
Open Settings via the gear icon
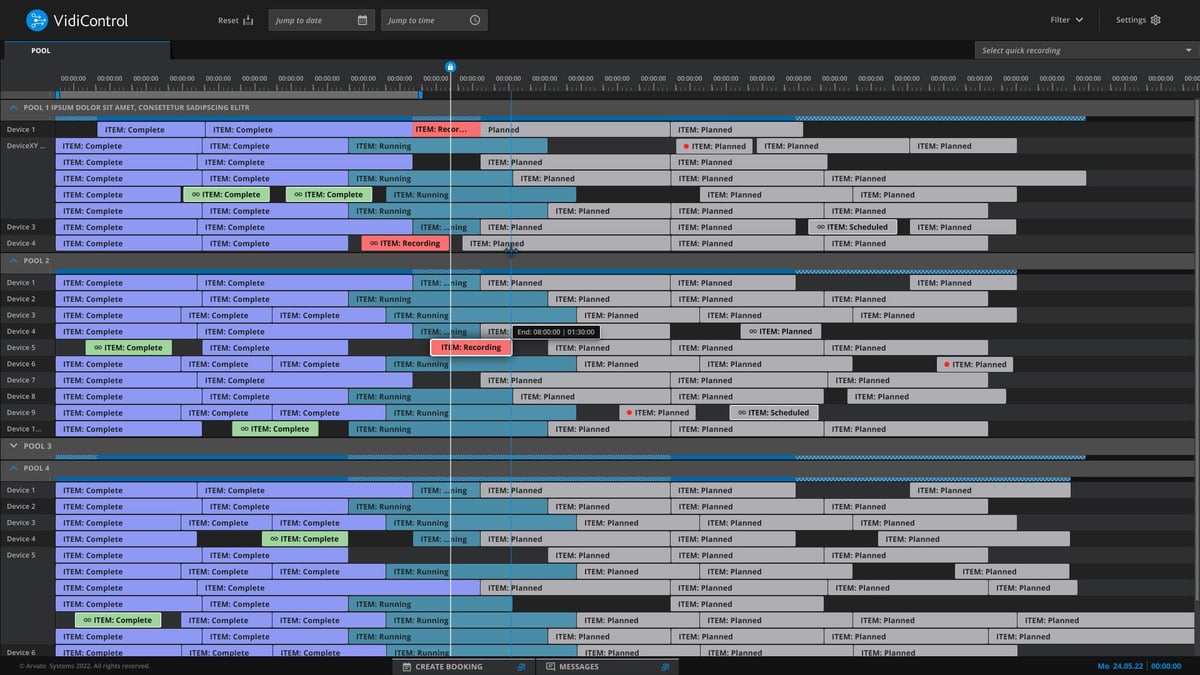1156,20
